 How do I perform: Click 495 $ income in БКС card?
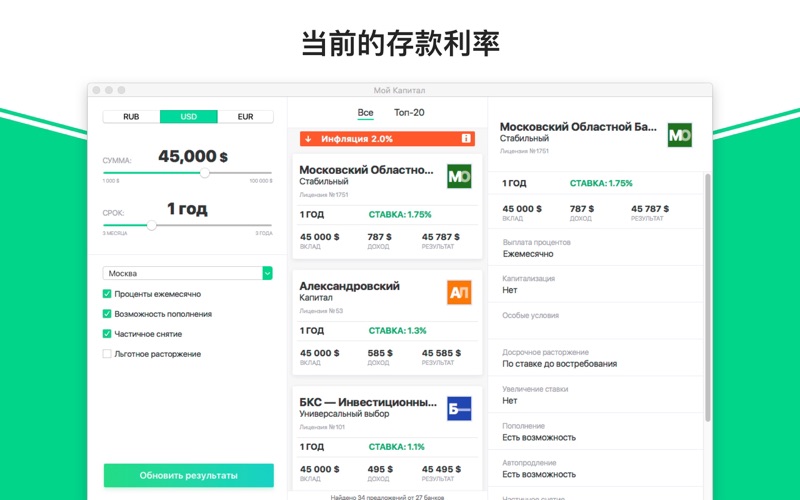(x=380, y=469)
